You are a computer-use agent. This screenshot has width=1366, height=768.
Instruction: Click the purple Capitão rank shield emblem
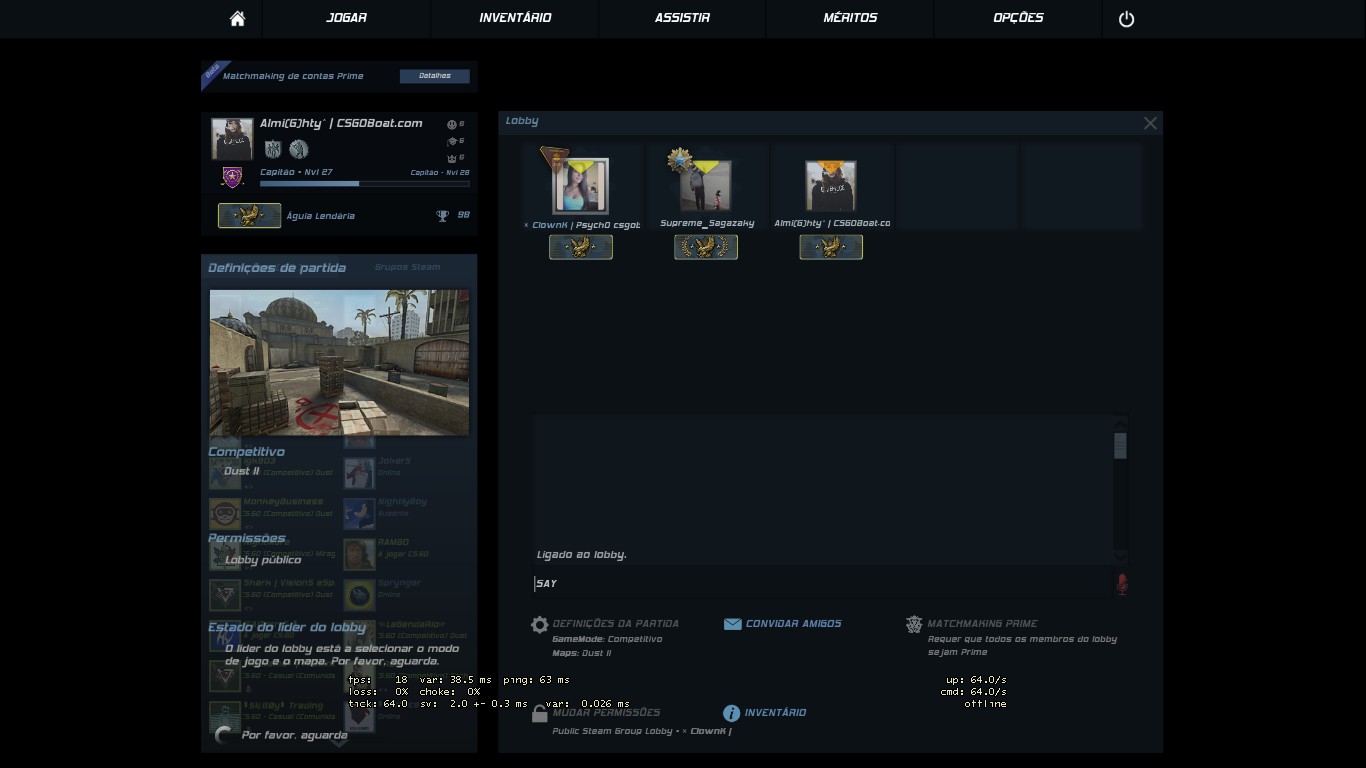coord(232,178)
